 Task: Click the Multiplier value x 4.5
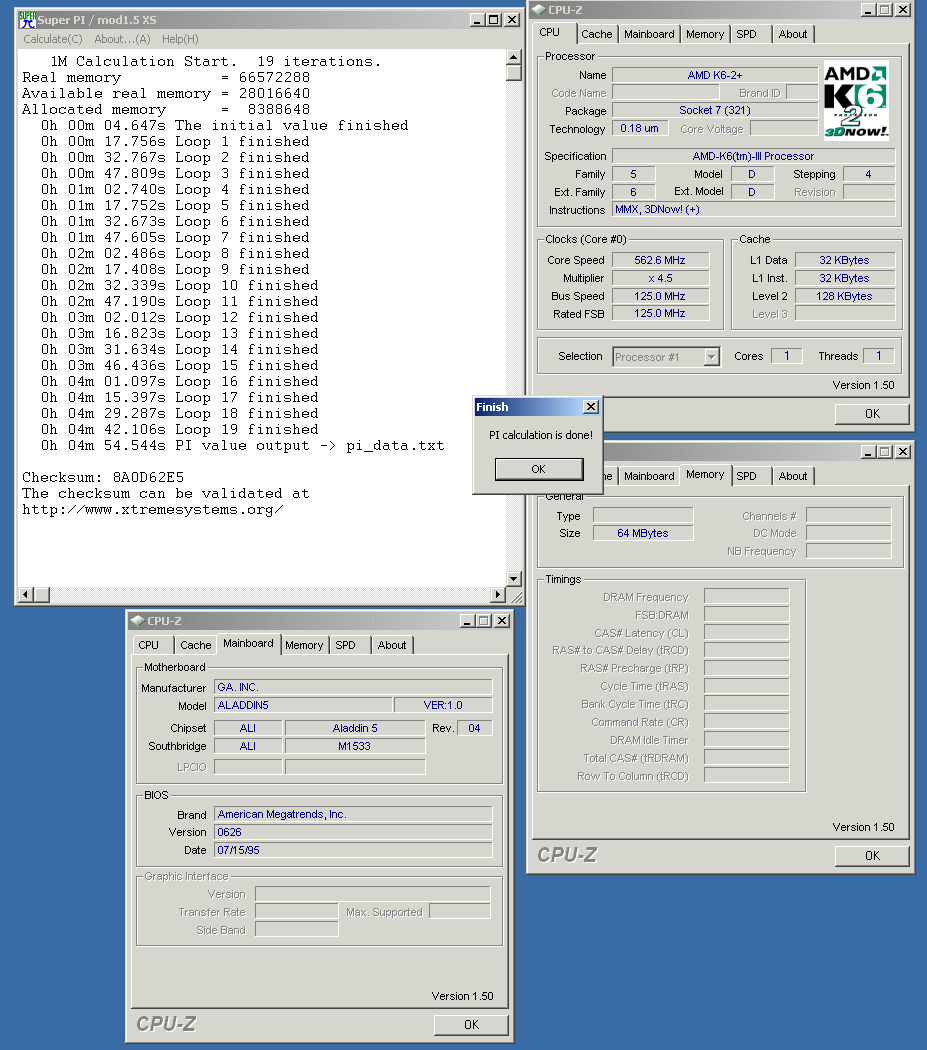coord(660,278)
